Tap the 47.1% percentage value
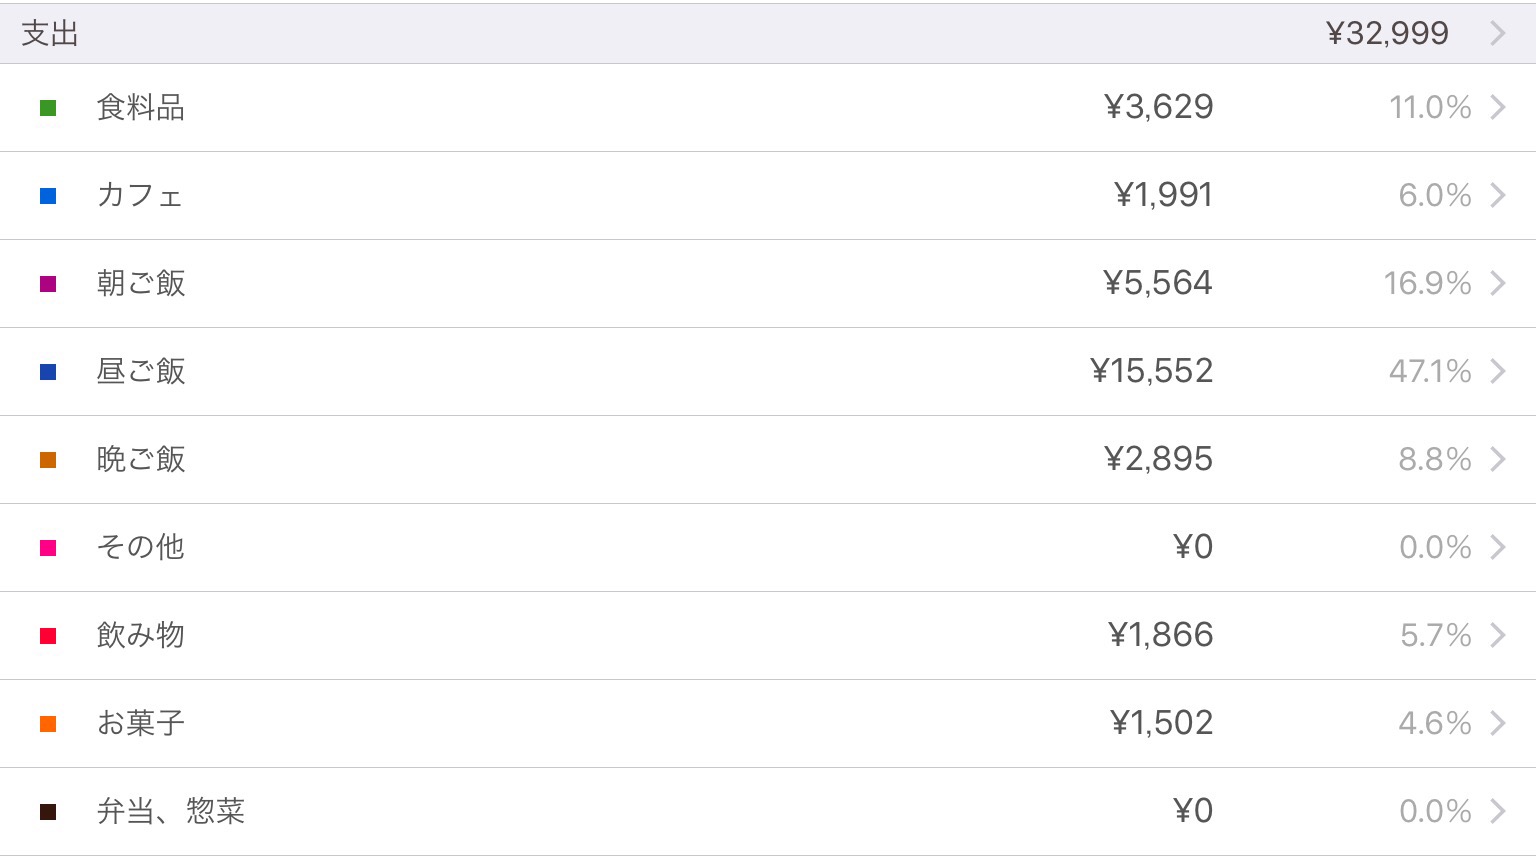Viewport: 1536px width, 861px height. point(1430,371)
